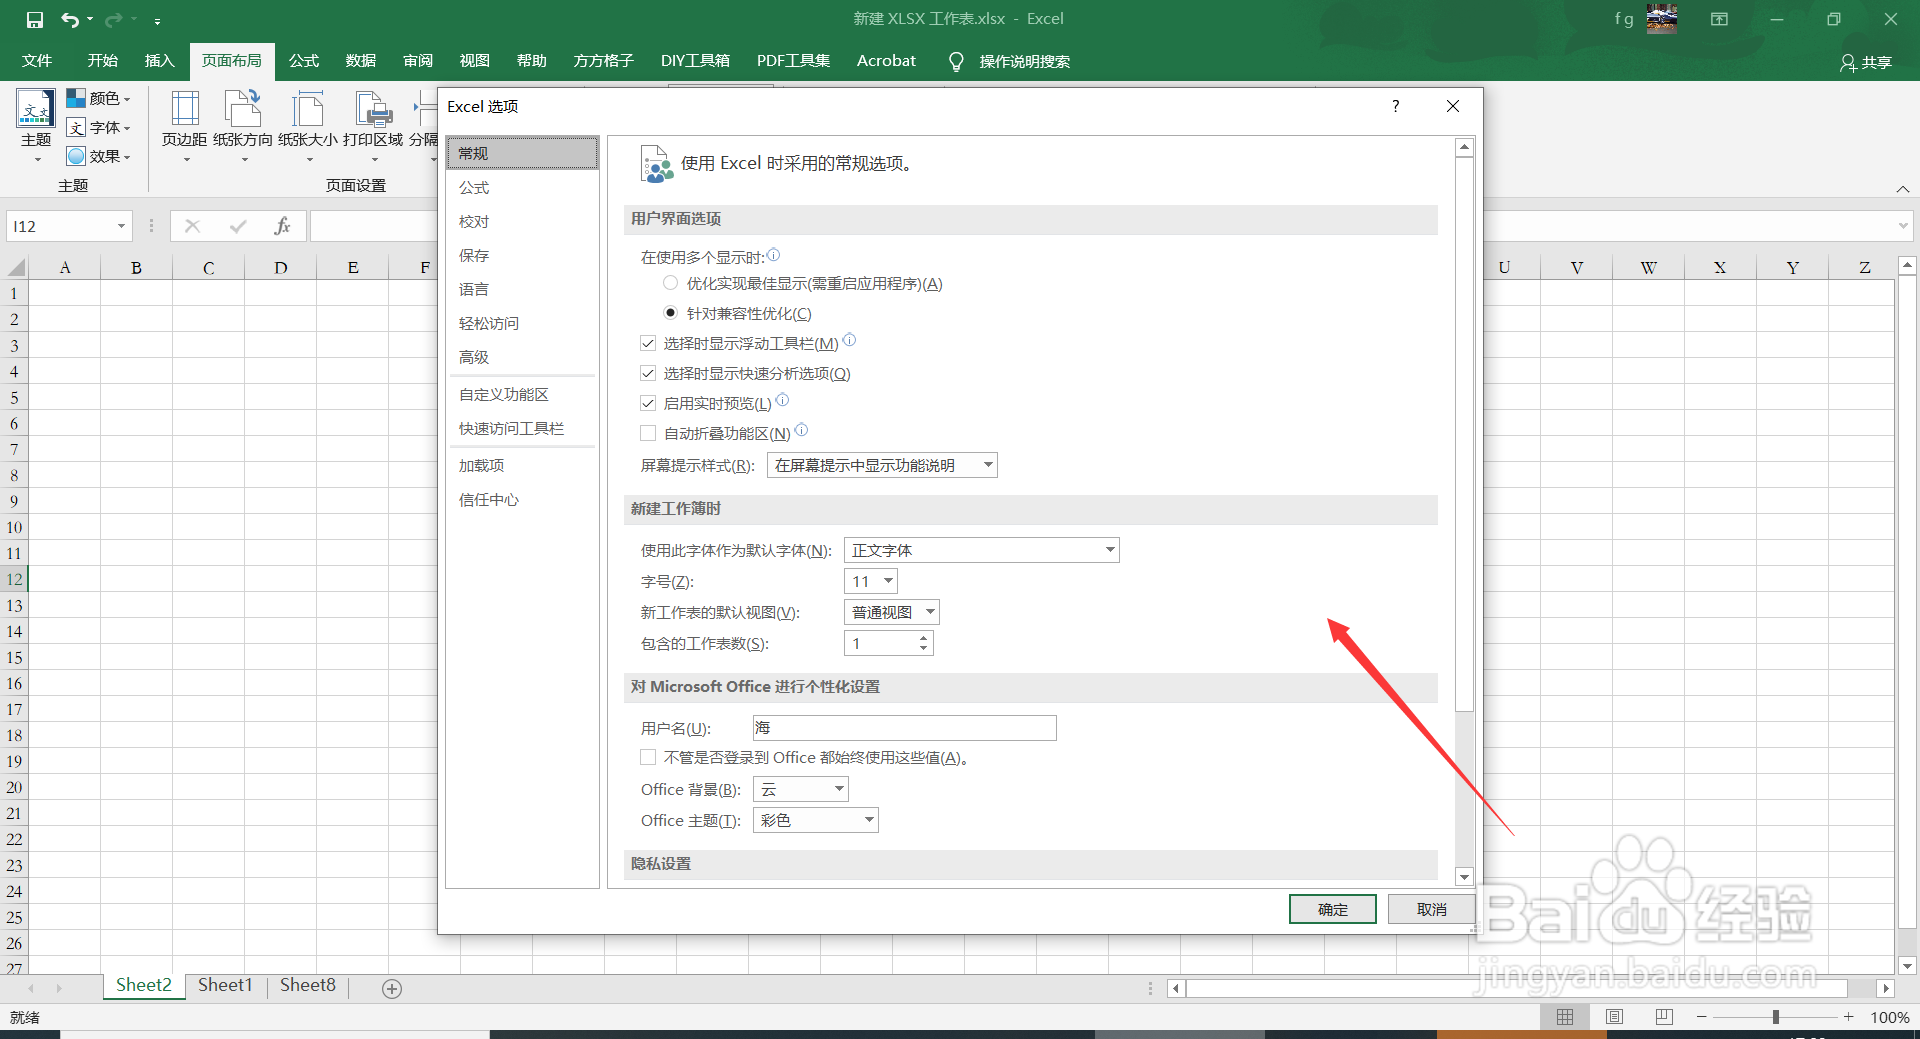Select the 效果 (Effects) icon

(99, 156)
